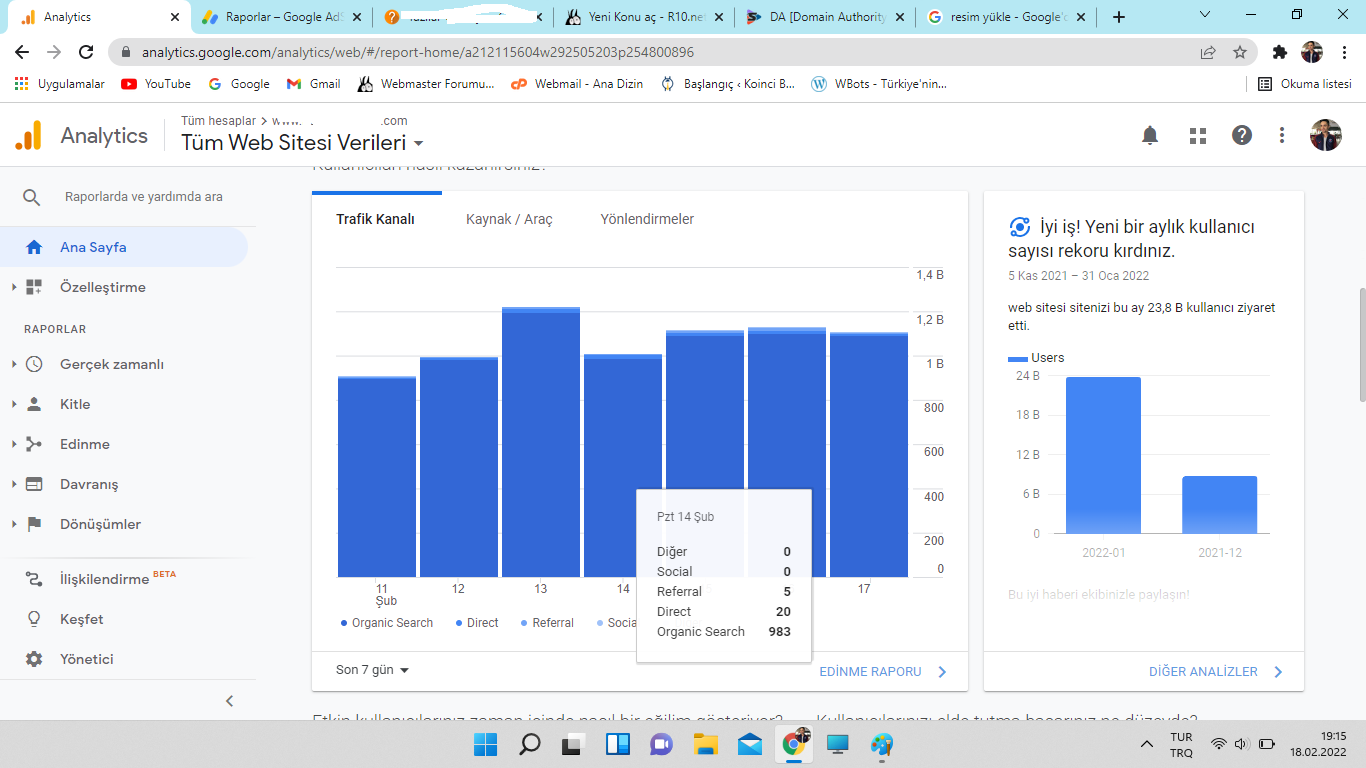This screenshot has height=768, width=1366.
Task: Expand the Davranış reports
Action: (14, 484)
